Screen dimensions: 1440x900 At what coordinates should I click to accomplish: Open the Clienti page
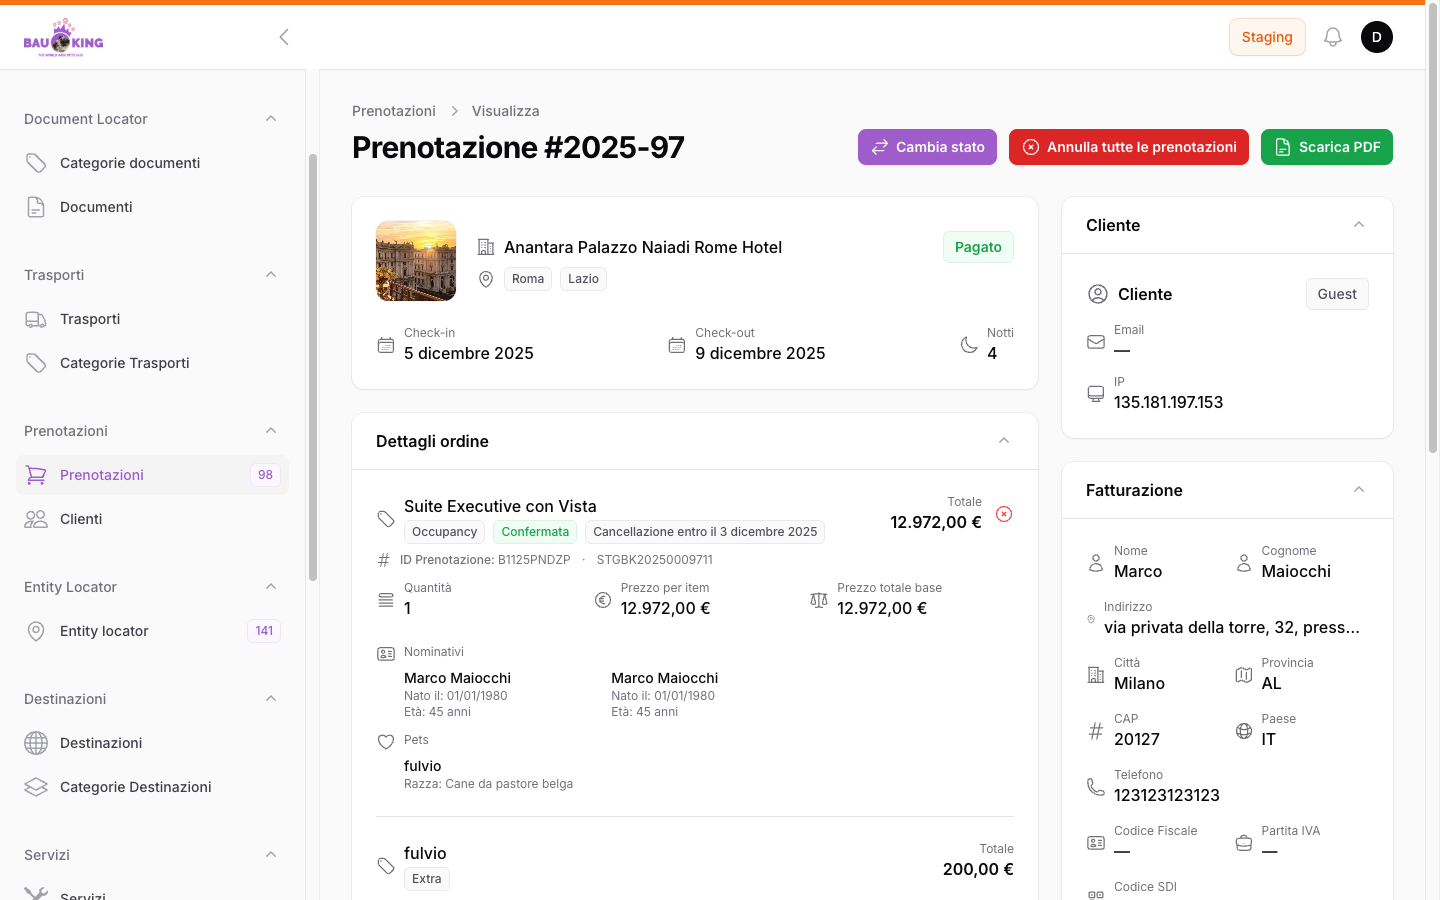[152, 519]
